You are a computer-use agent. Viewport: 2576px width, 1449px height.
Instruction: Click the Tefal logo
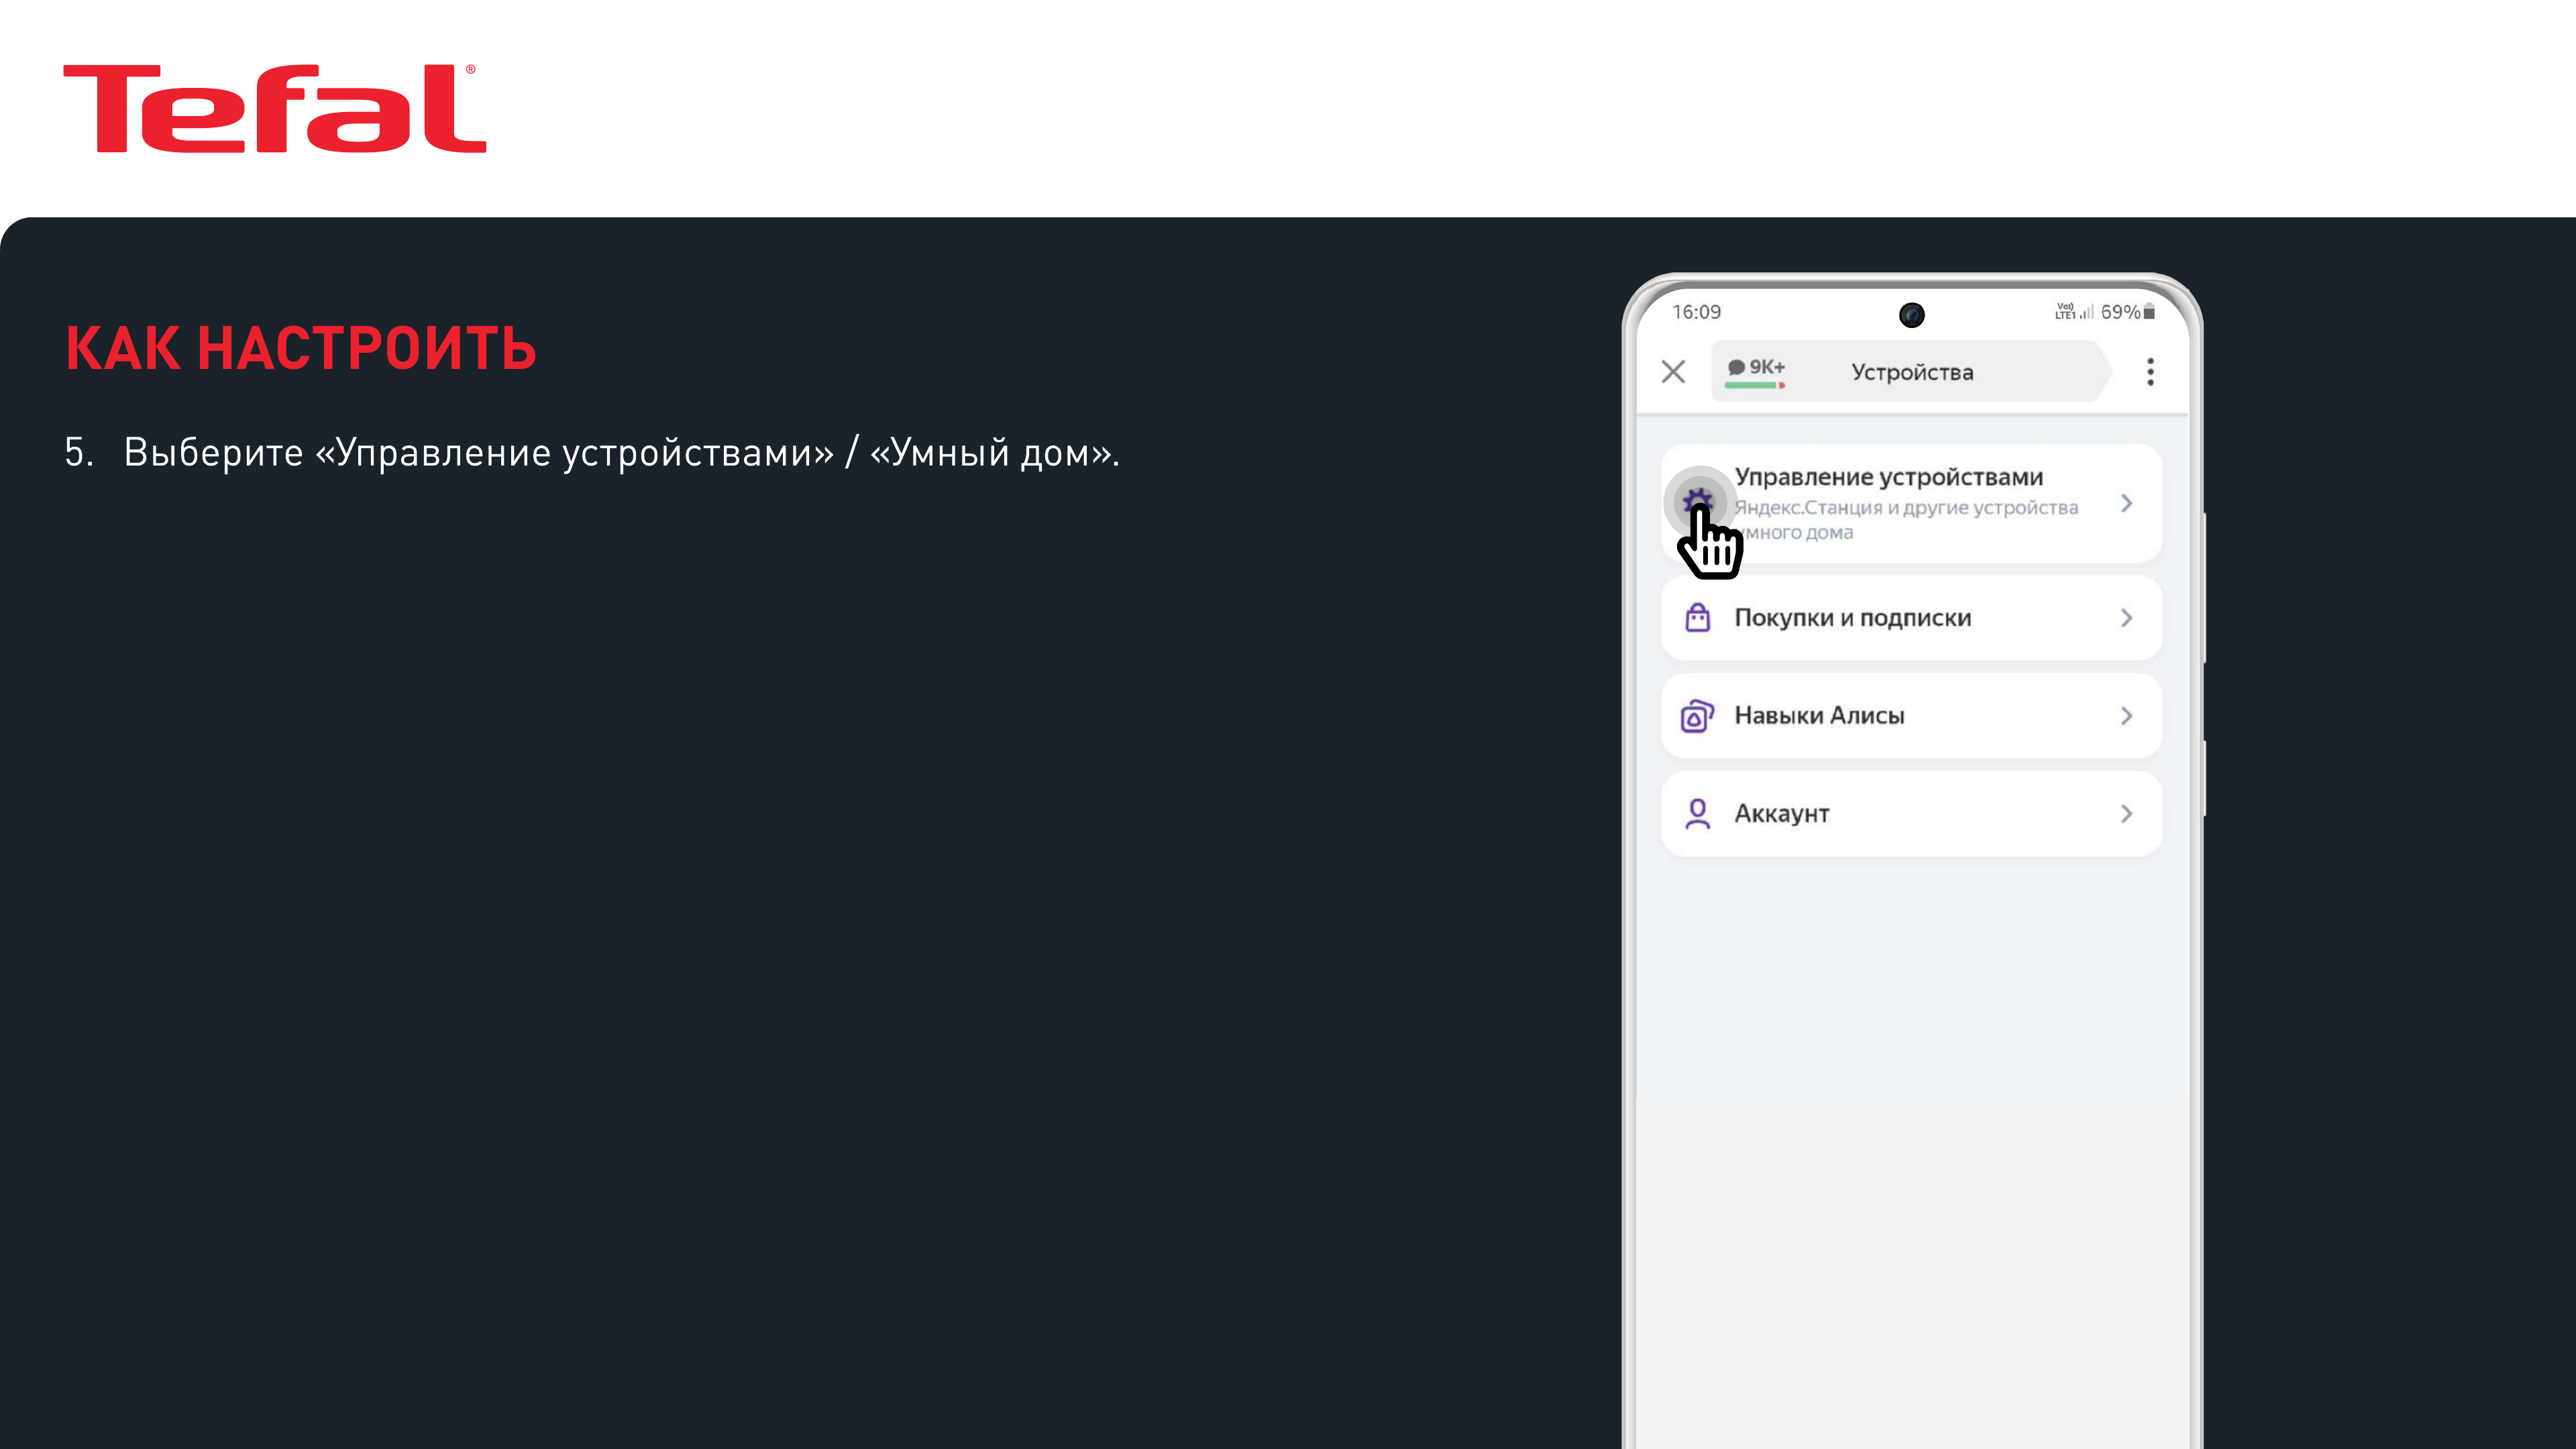tap(275, 109)
